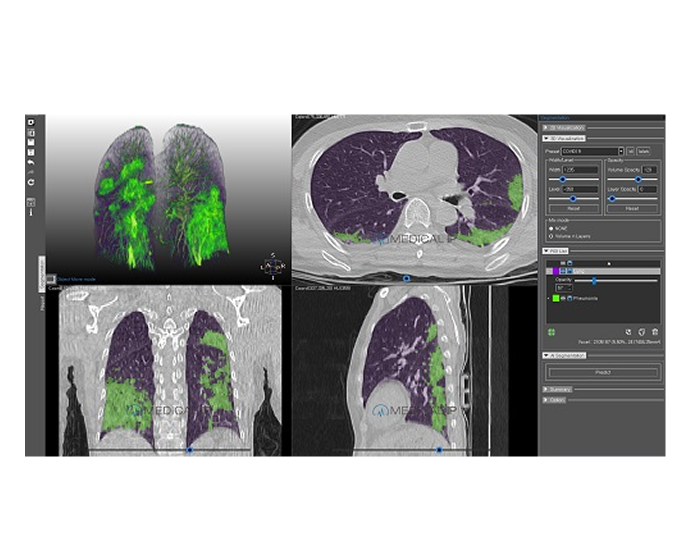700x558 pixels.
Task: Reset the Width/Level settings
Action: tap(574, 209)
